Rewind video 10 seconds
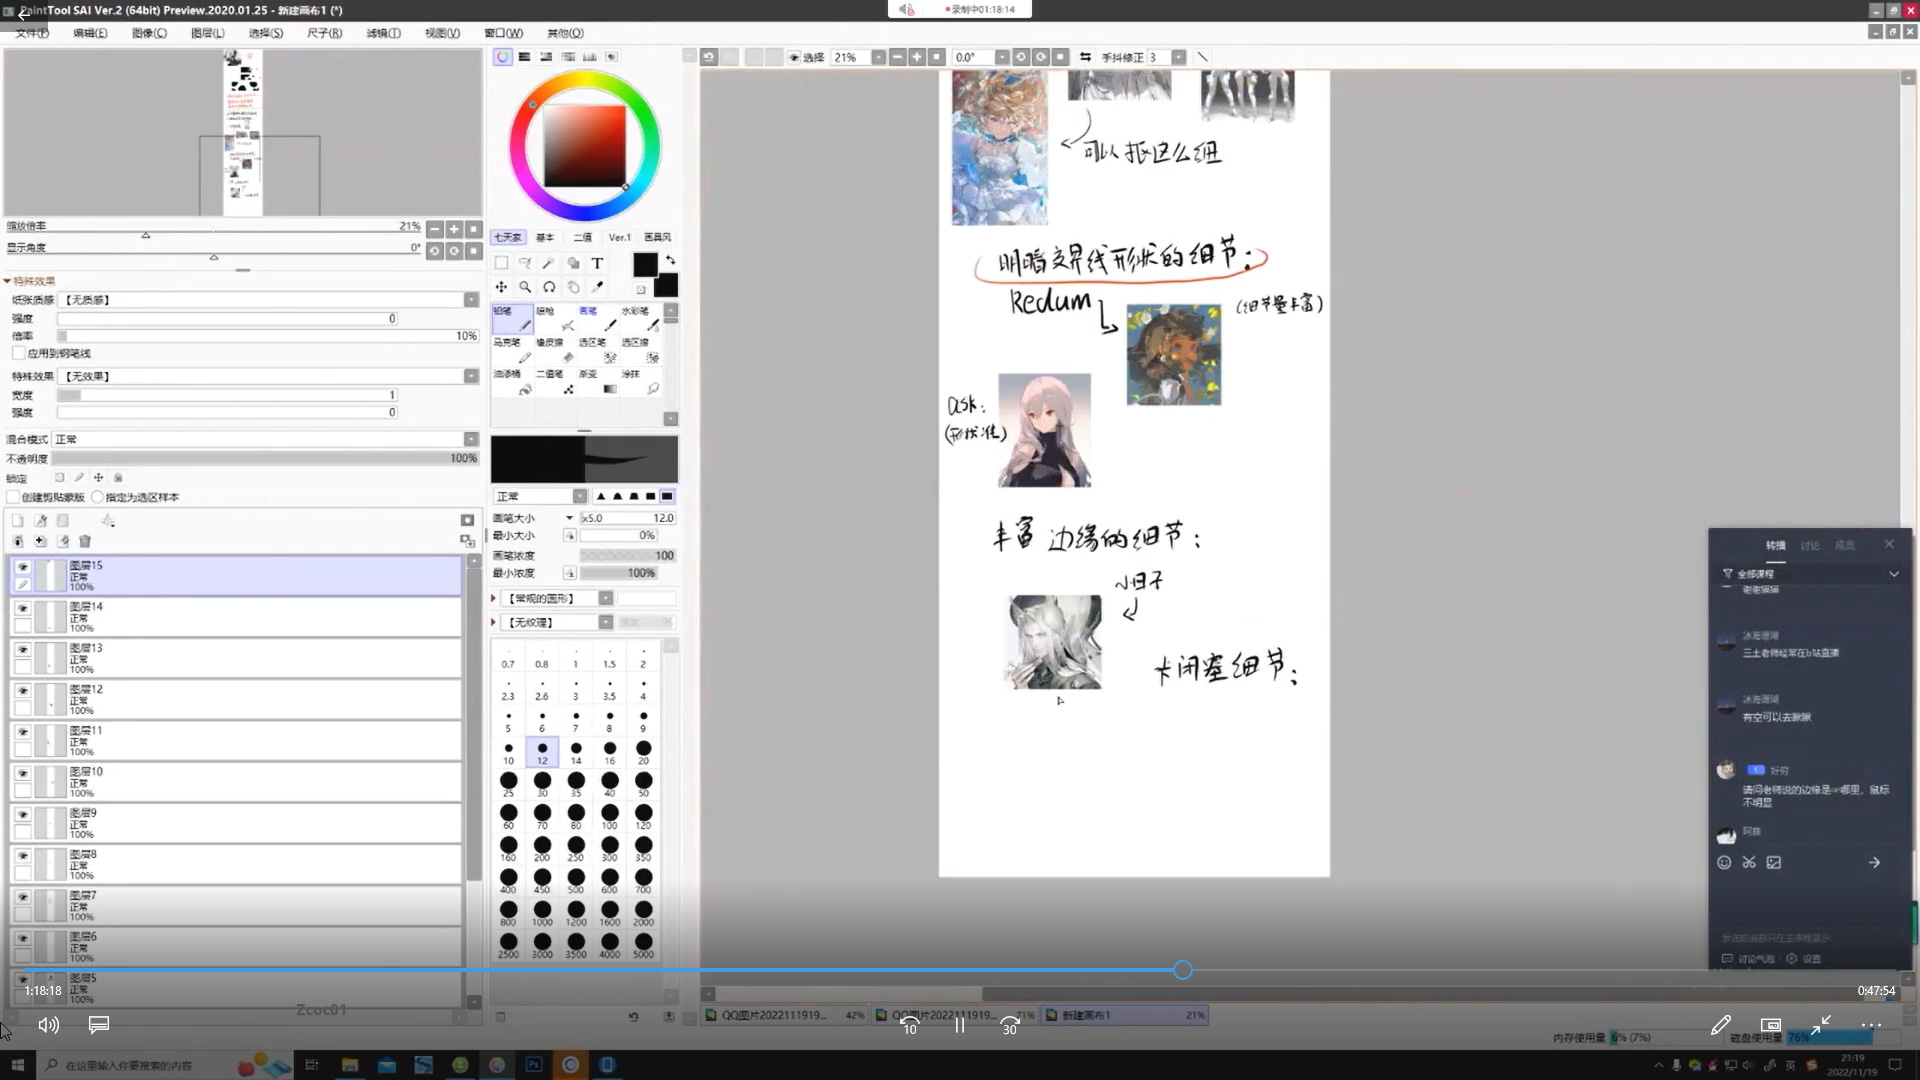 point(910,1025)
